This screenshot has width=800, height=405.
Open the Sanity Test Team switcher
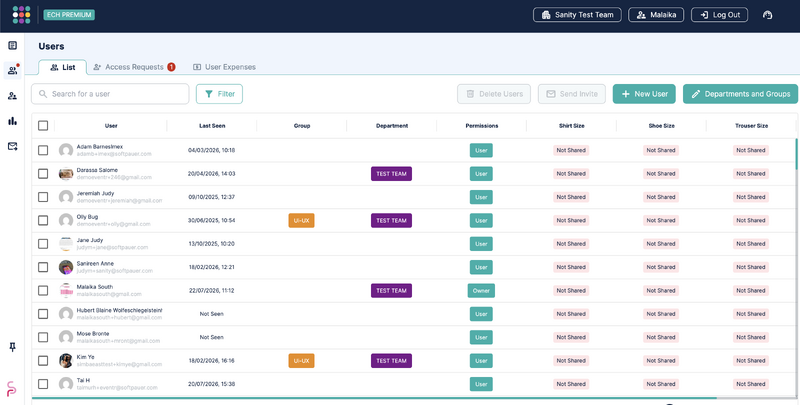click(x=577, y=15)
